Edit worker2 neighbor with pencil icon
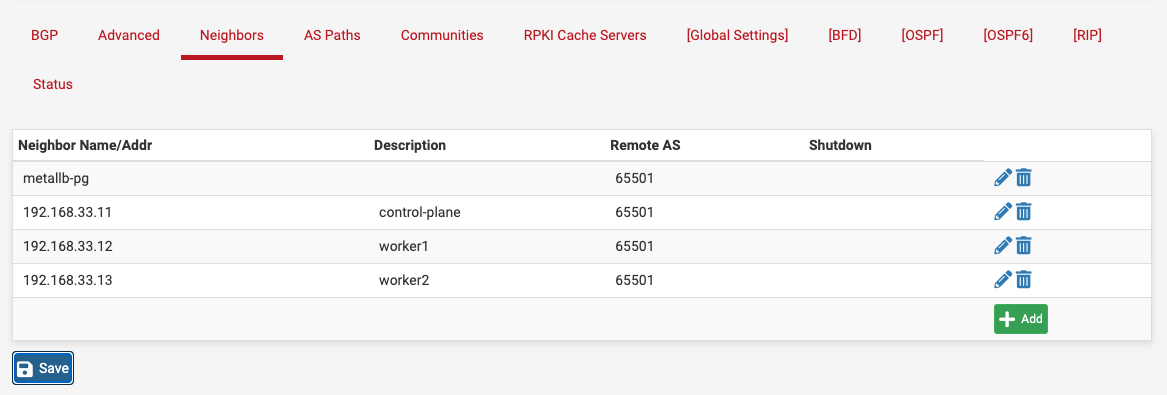 pos(1003,280)
